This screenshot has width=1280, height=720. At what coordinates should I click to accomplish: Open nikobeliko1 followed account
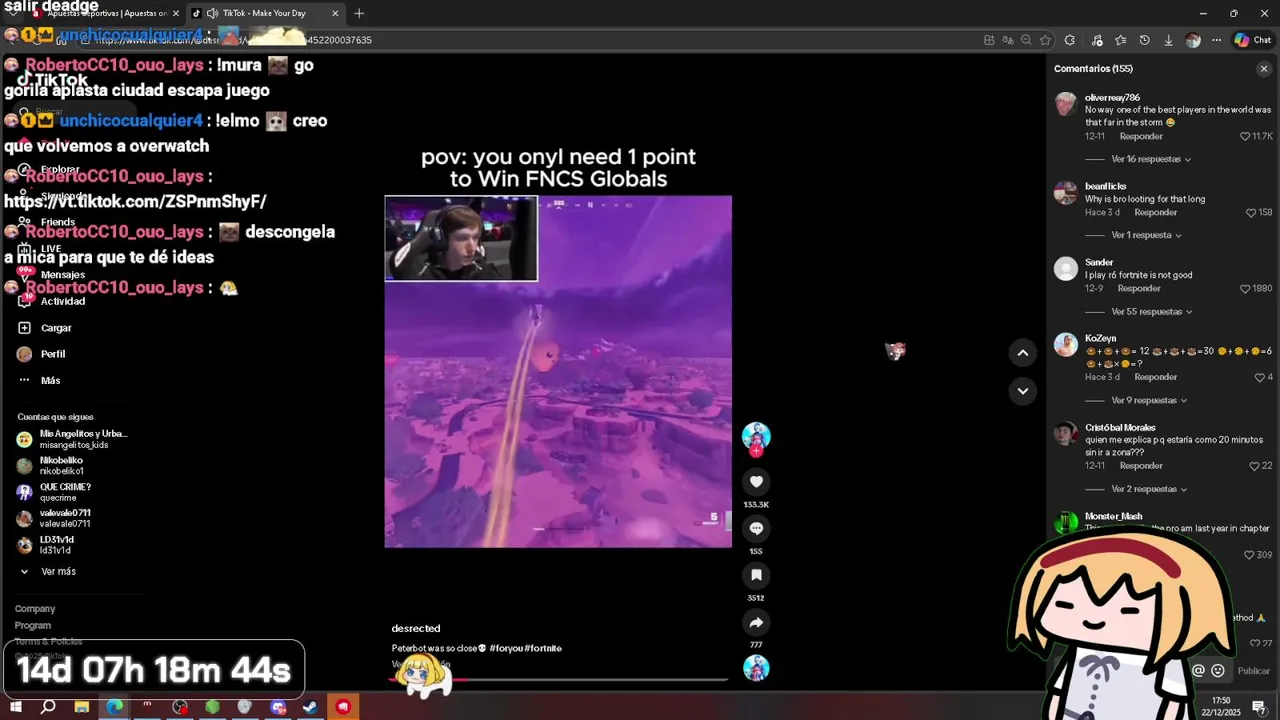pyautogui.click(x=50, y=466)
